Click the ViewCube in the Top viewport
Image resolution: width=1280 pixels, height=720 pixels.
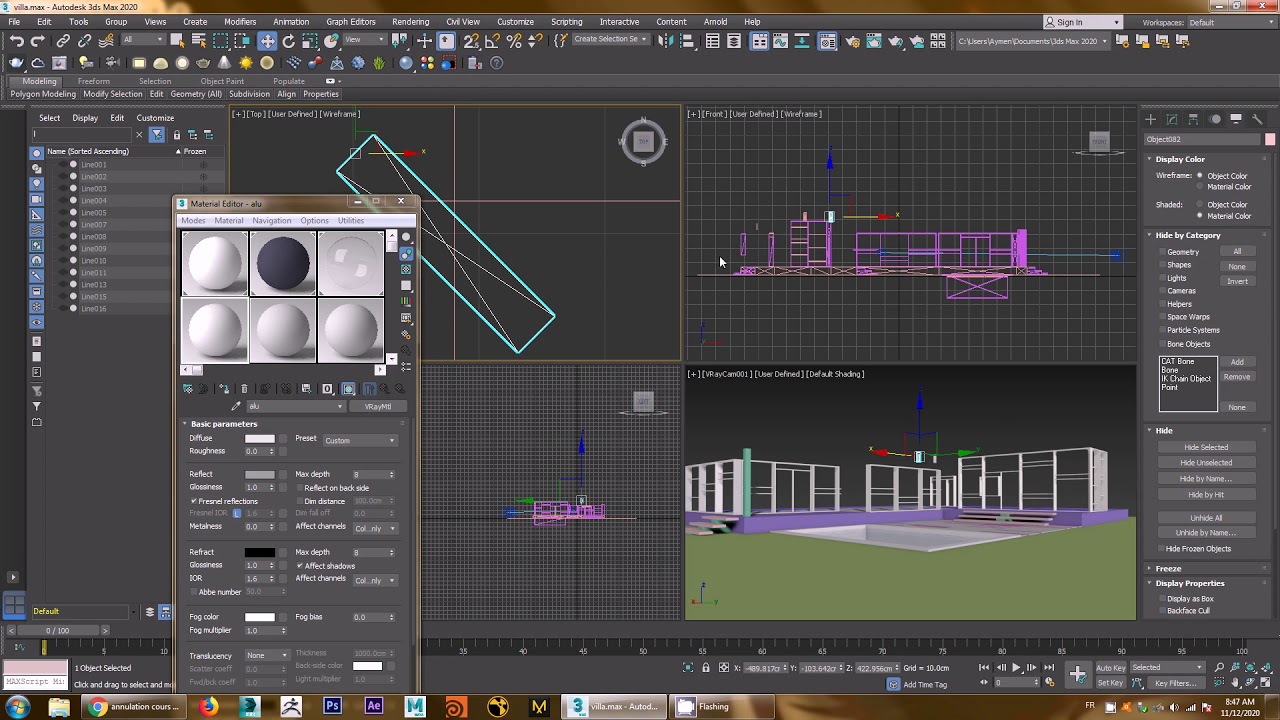[643, 141]
